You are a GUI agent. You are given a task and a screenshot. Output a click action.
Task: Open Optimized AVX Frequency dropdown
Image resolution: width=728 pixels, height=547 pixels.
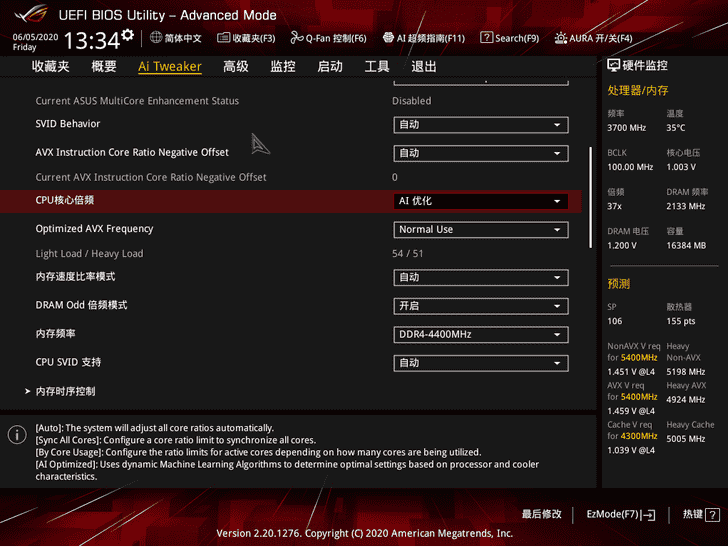click(481, 229)
